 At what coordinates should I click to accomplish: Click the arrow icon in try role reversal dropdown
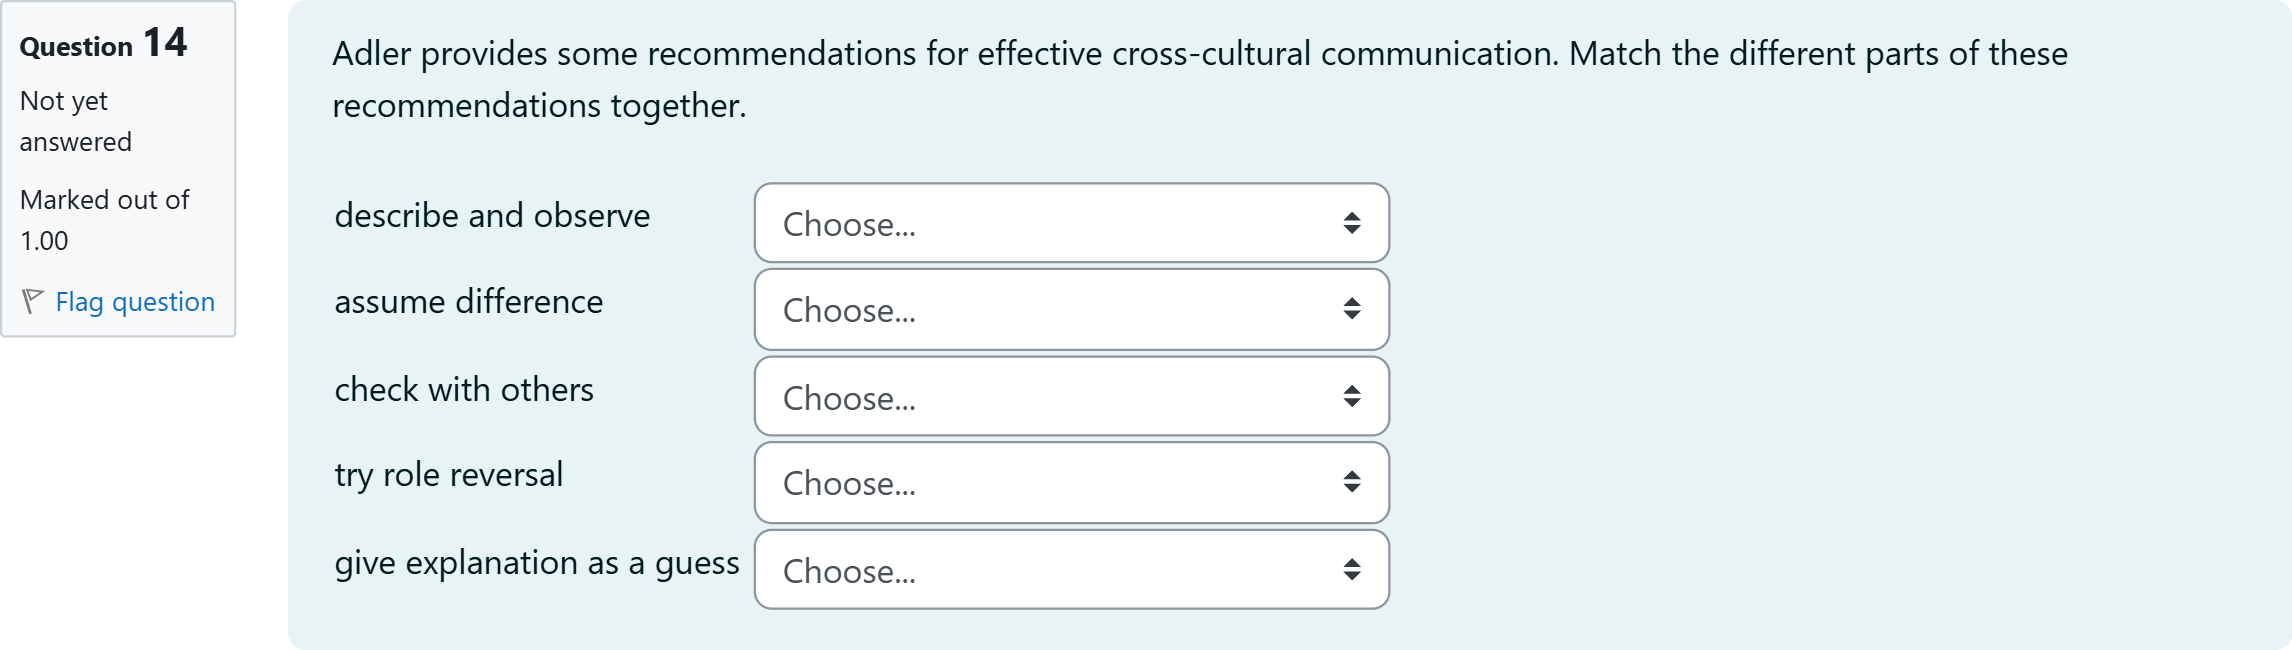click(1352, 483)
